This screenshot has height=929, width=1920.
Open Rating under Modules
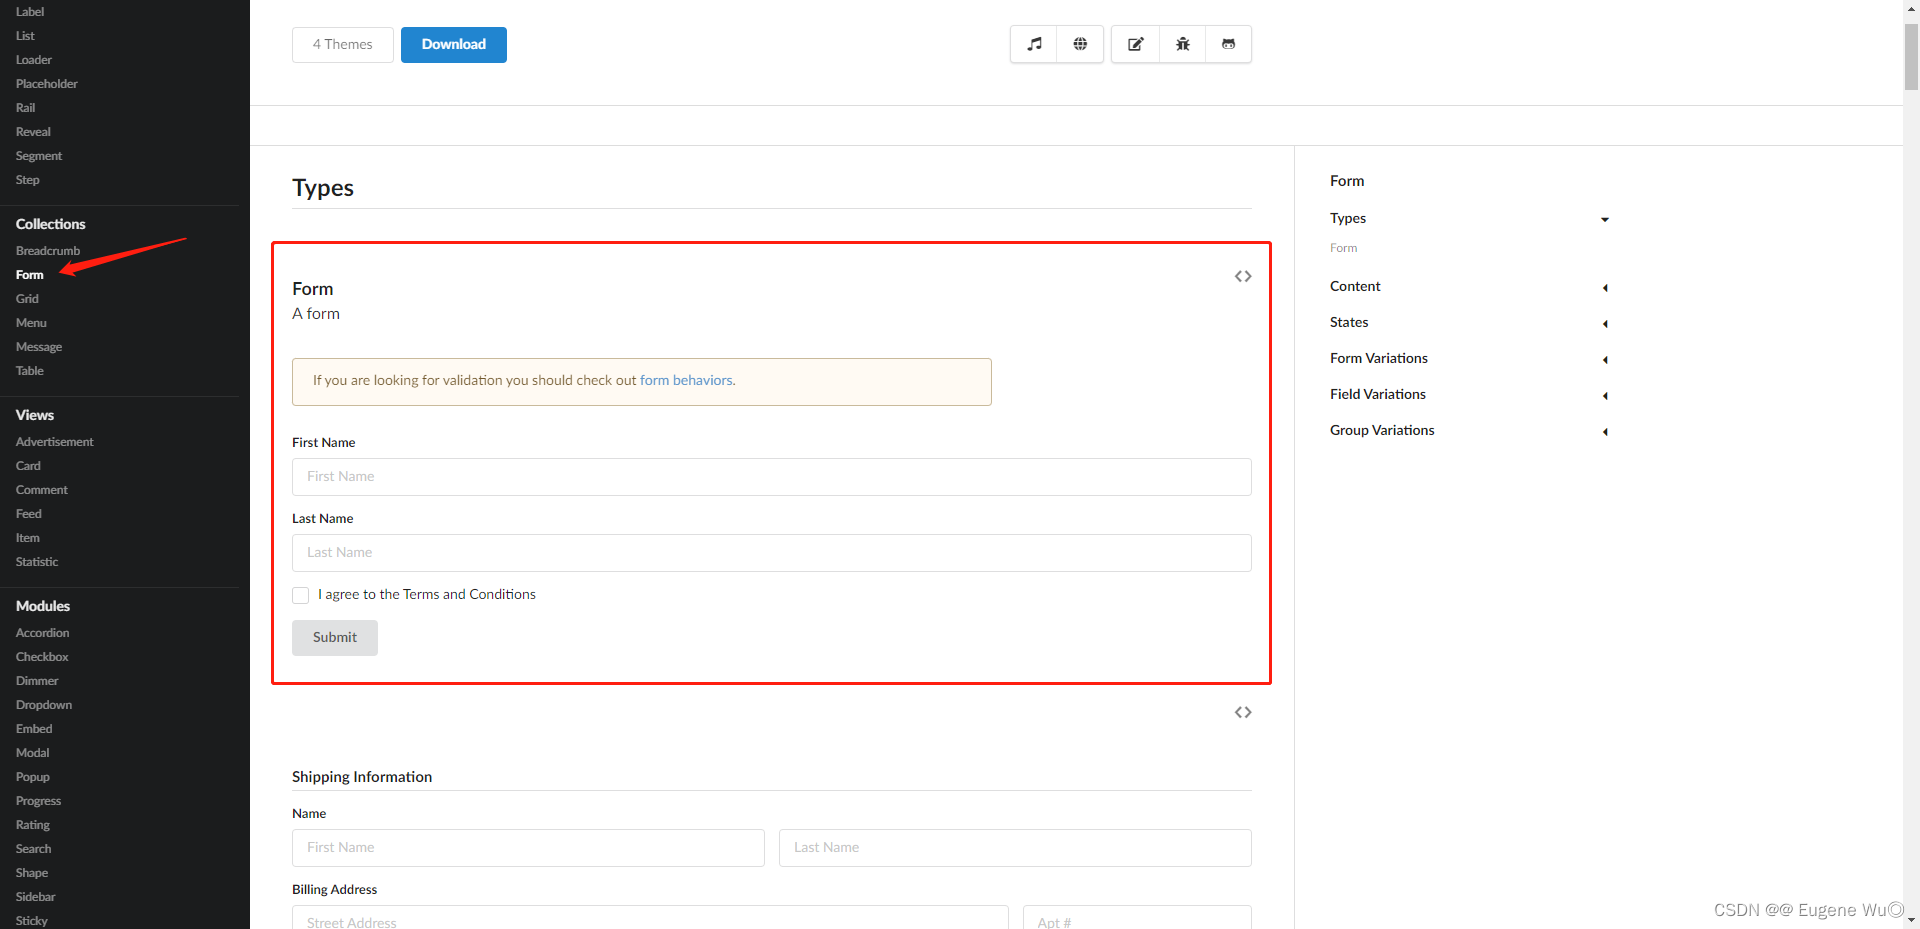[x=33, y=825]
